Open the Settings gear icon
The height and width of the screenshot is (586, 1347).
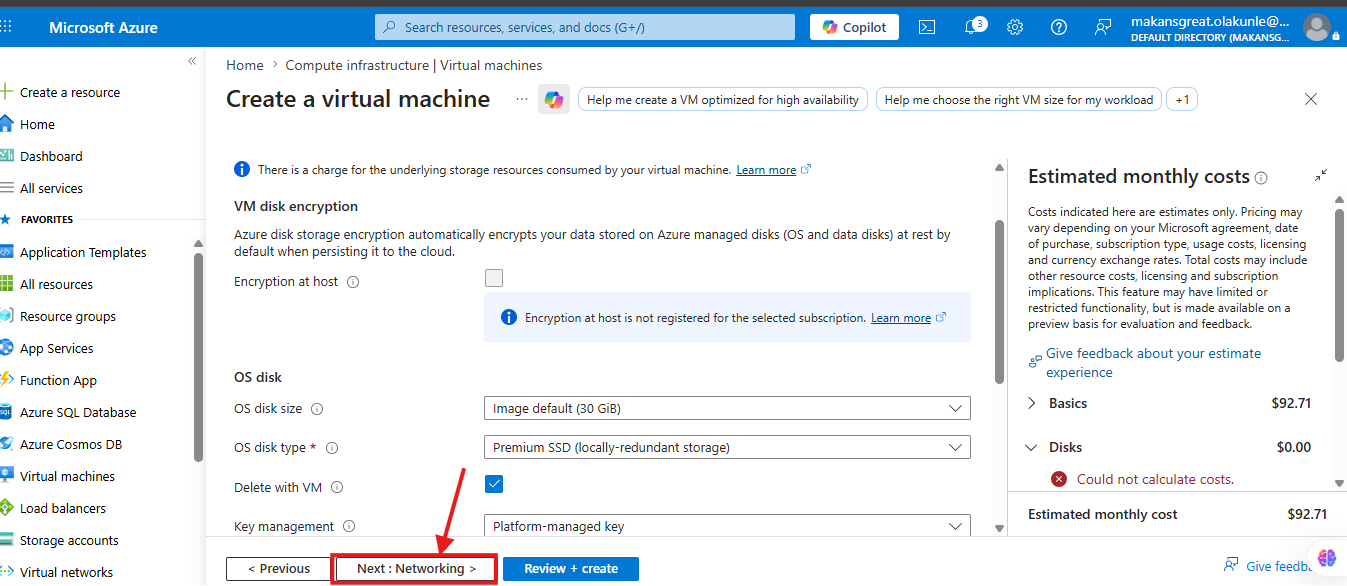click(1015, 27)
